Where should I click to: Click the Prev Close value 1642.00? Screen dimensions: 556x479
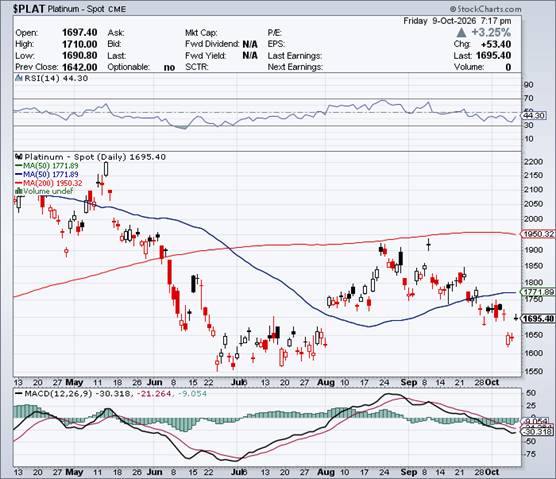point(79,67)
